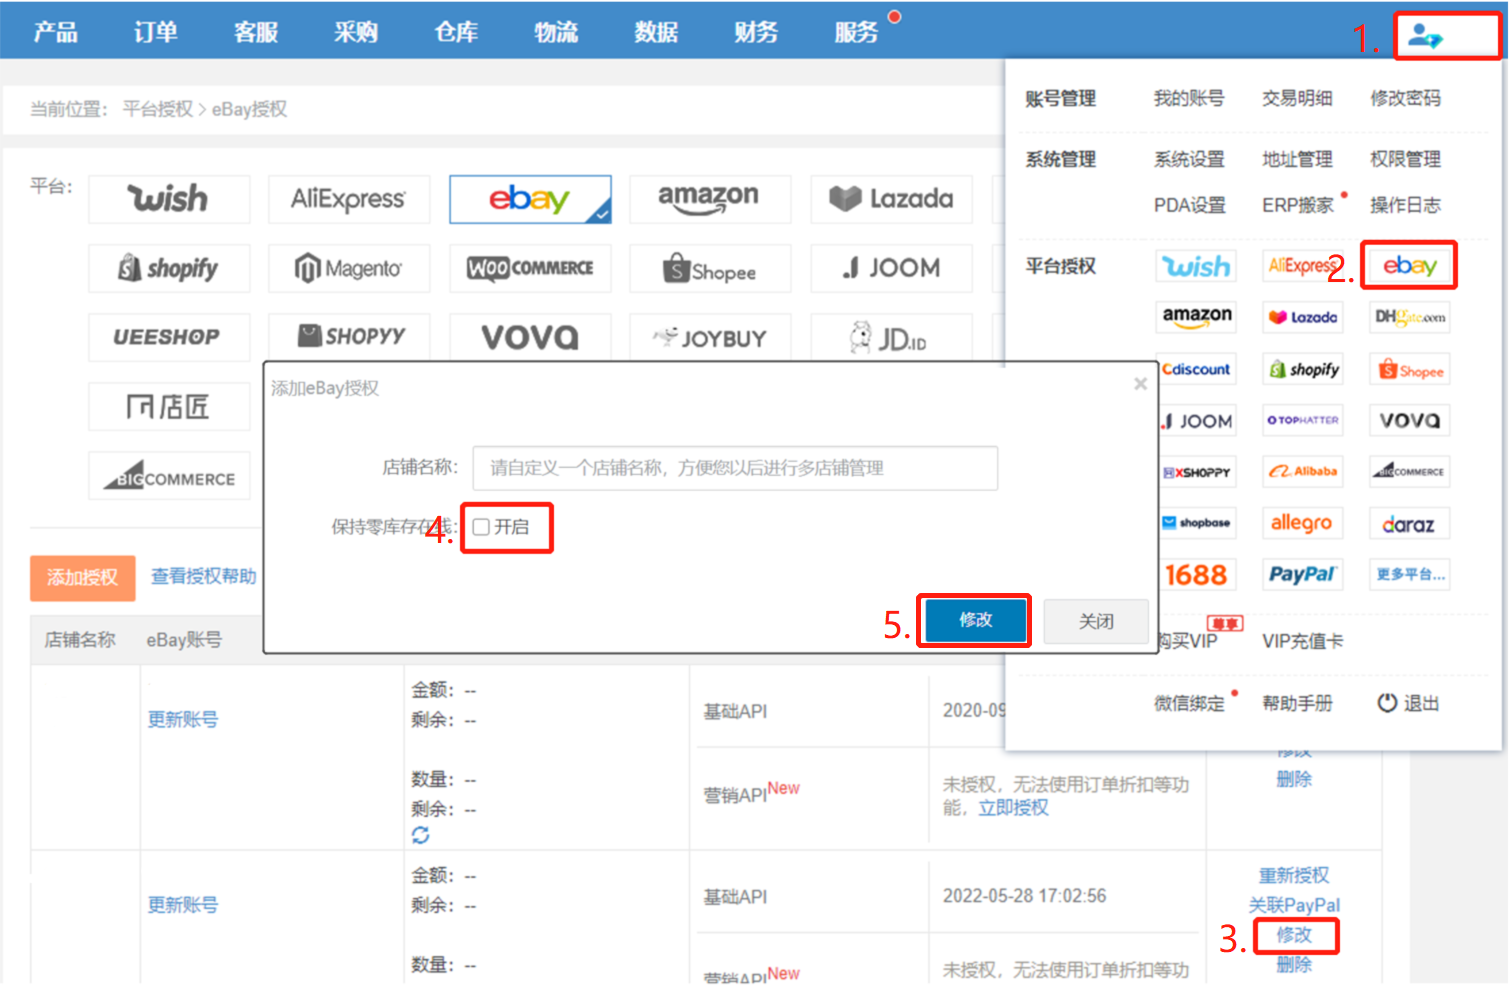Open 权限管理 in system management
Viewport: 1511px width, 986px height.
tap(1405, 159)
